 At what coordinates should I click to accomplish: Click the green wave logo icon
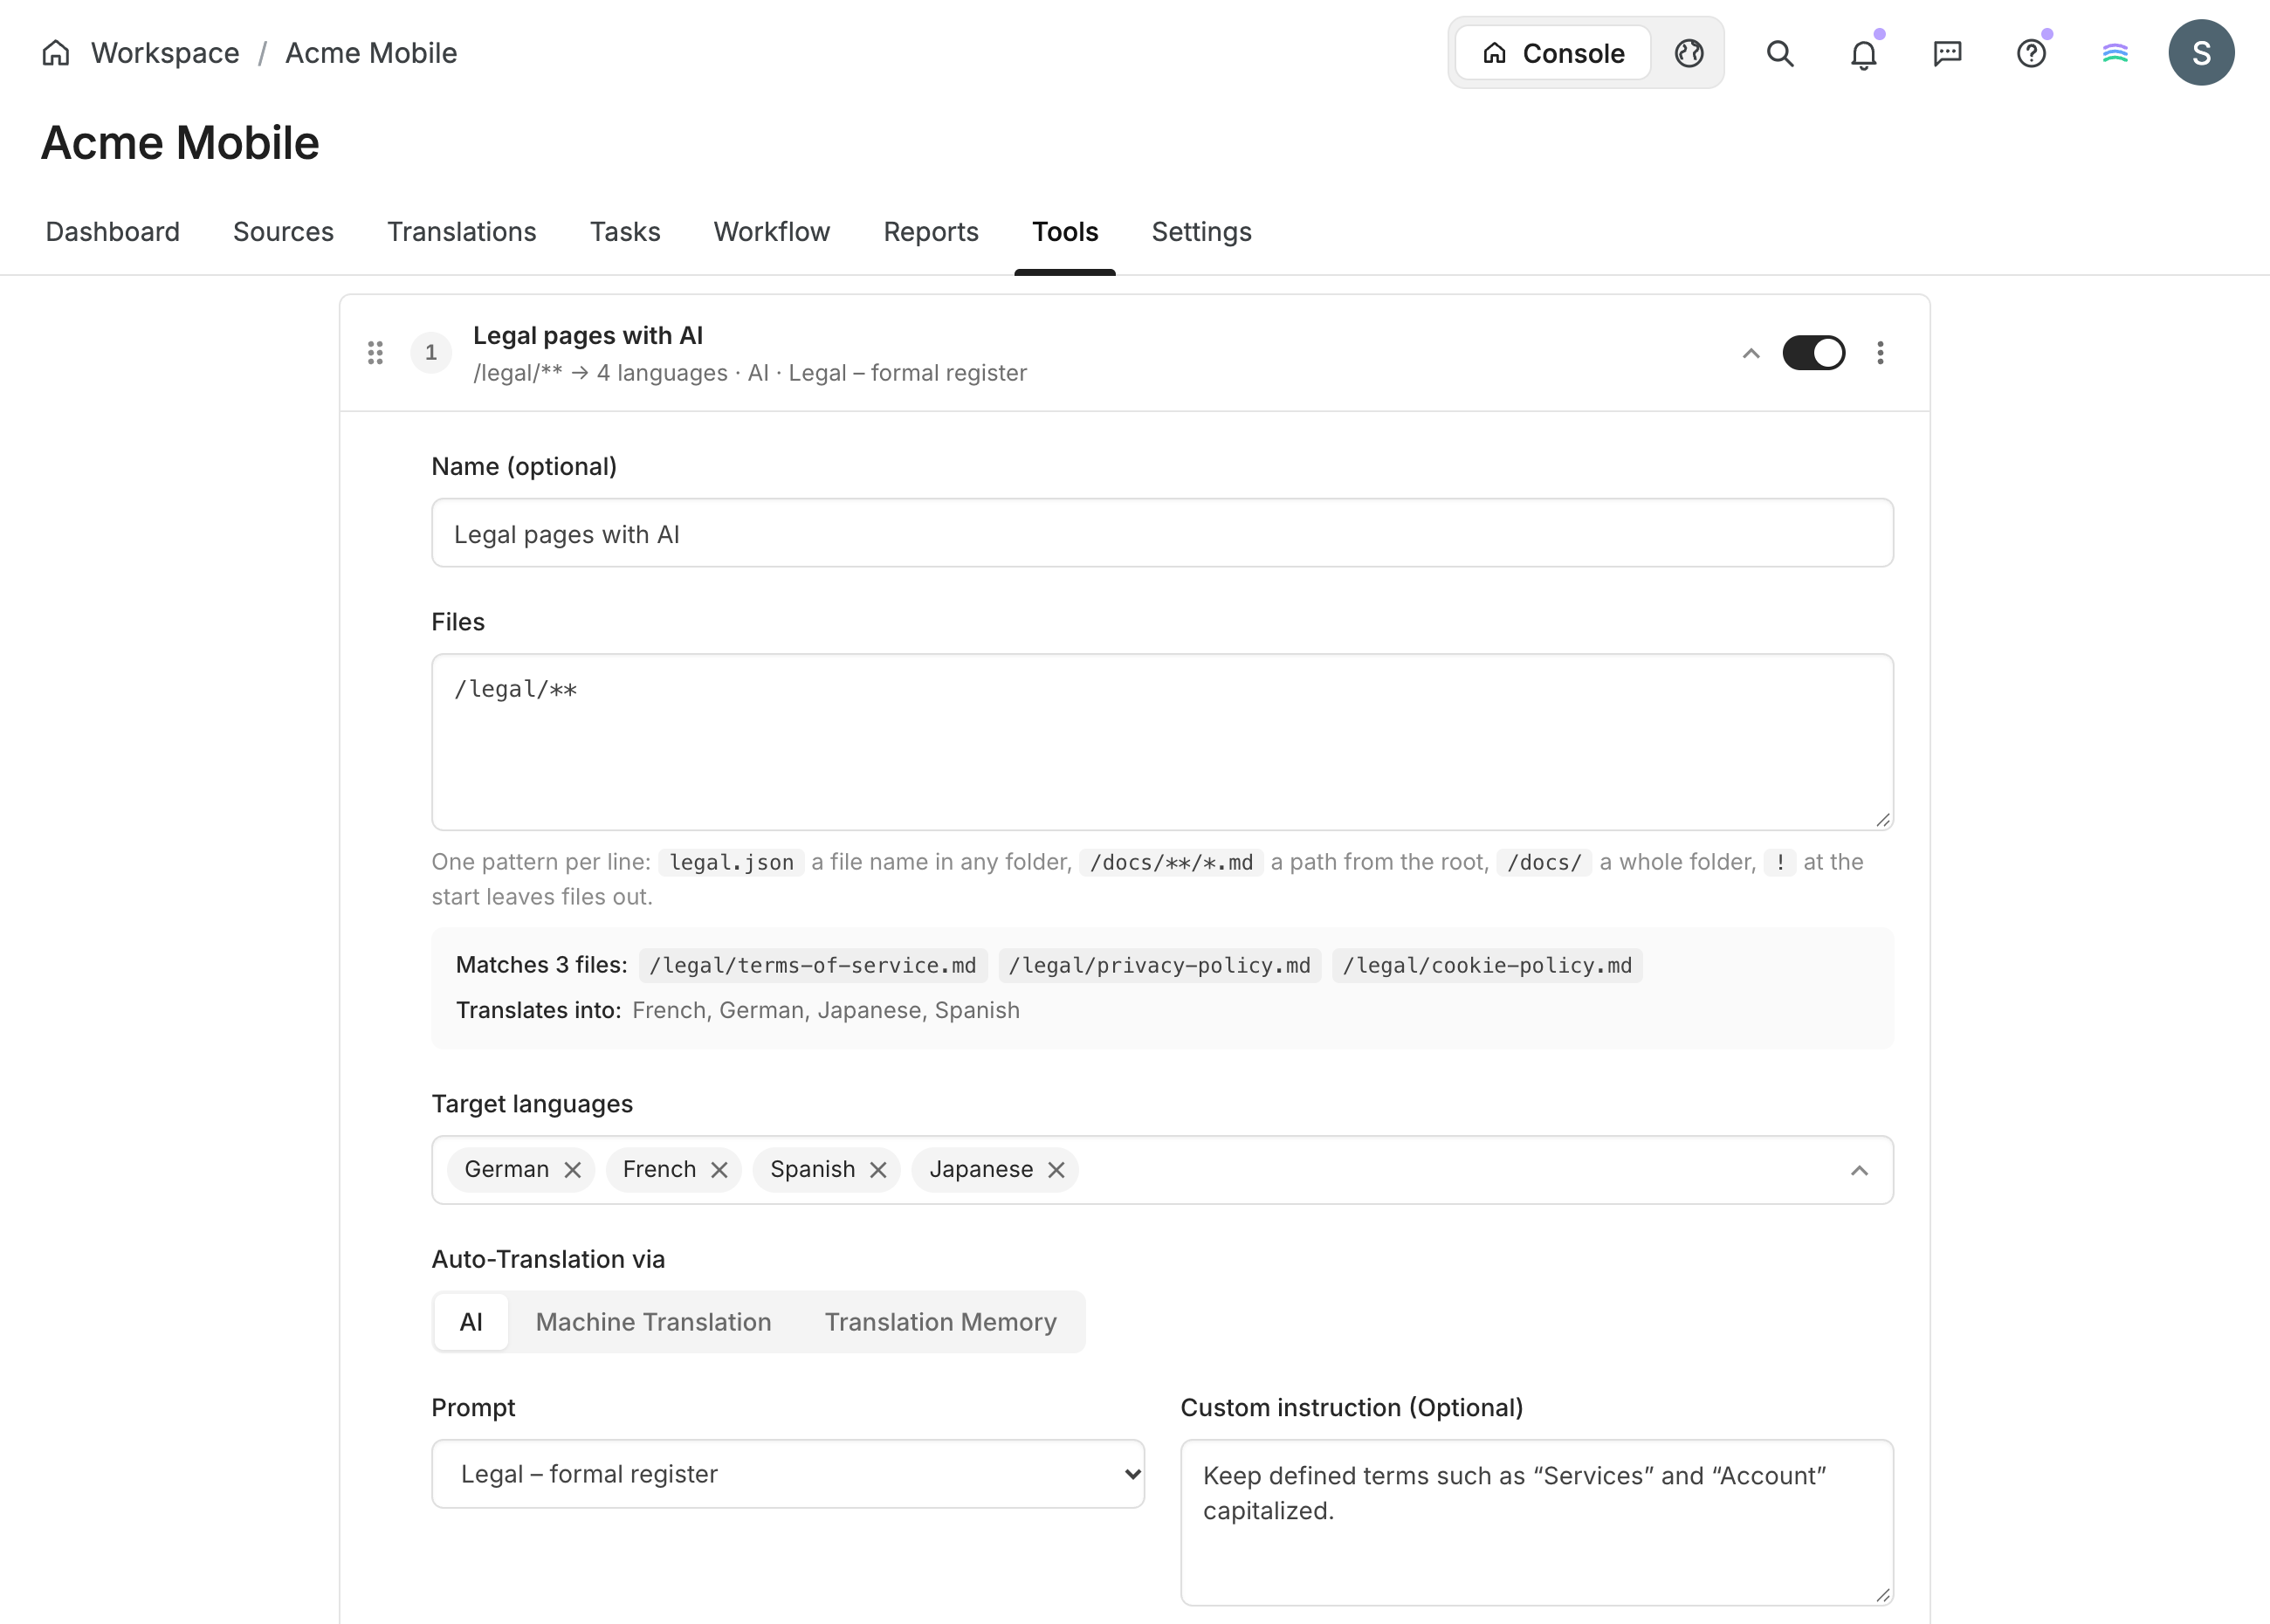pos(2114,53)
